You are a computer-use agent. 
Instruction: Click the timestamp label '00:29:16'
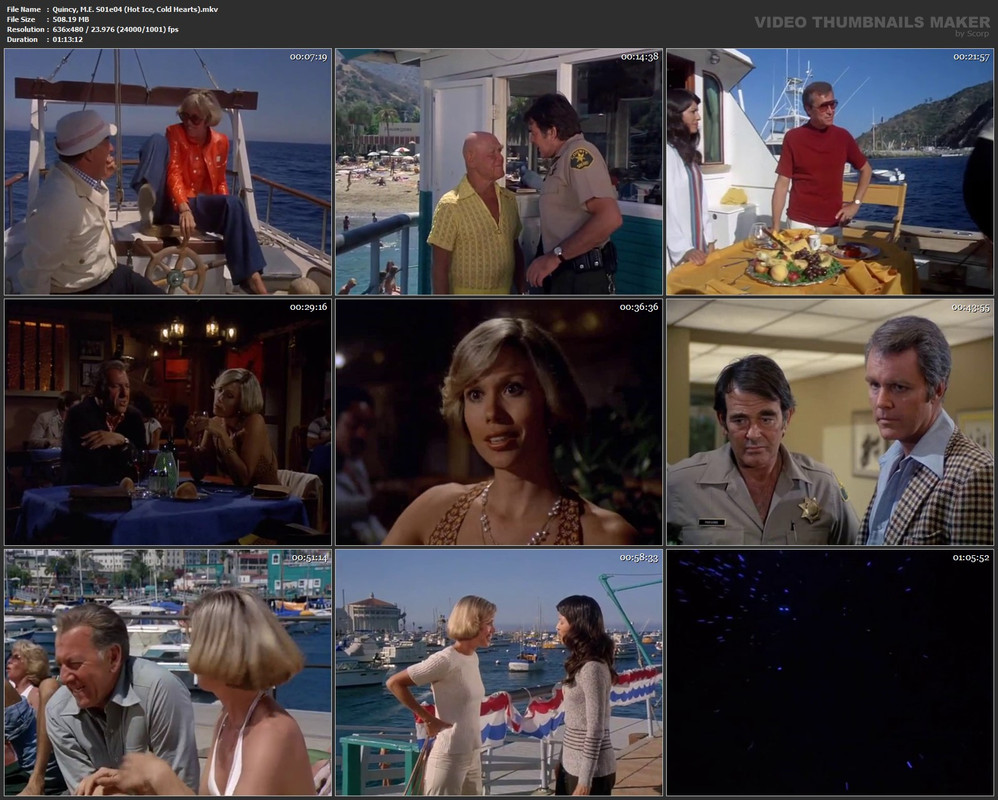tap(308, 307)
